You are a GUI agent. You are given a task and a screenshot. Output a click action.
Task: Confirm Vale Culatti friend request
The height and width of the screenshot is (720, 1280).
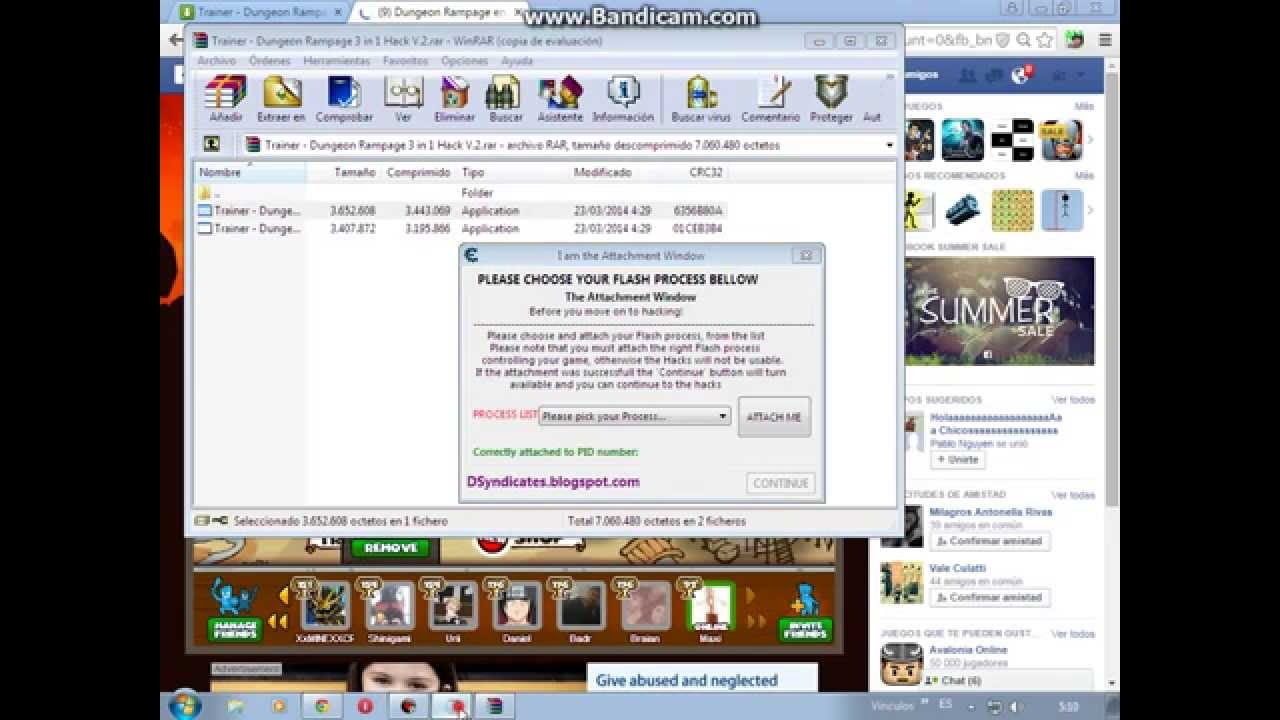(x=988, y=597)
